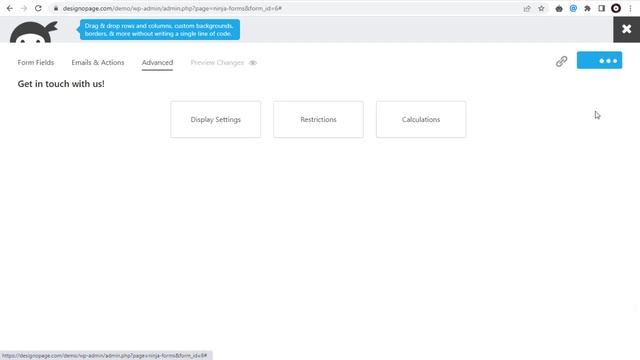Open the side panel icon

(601, 8)
